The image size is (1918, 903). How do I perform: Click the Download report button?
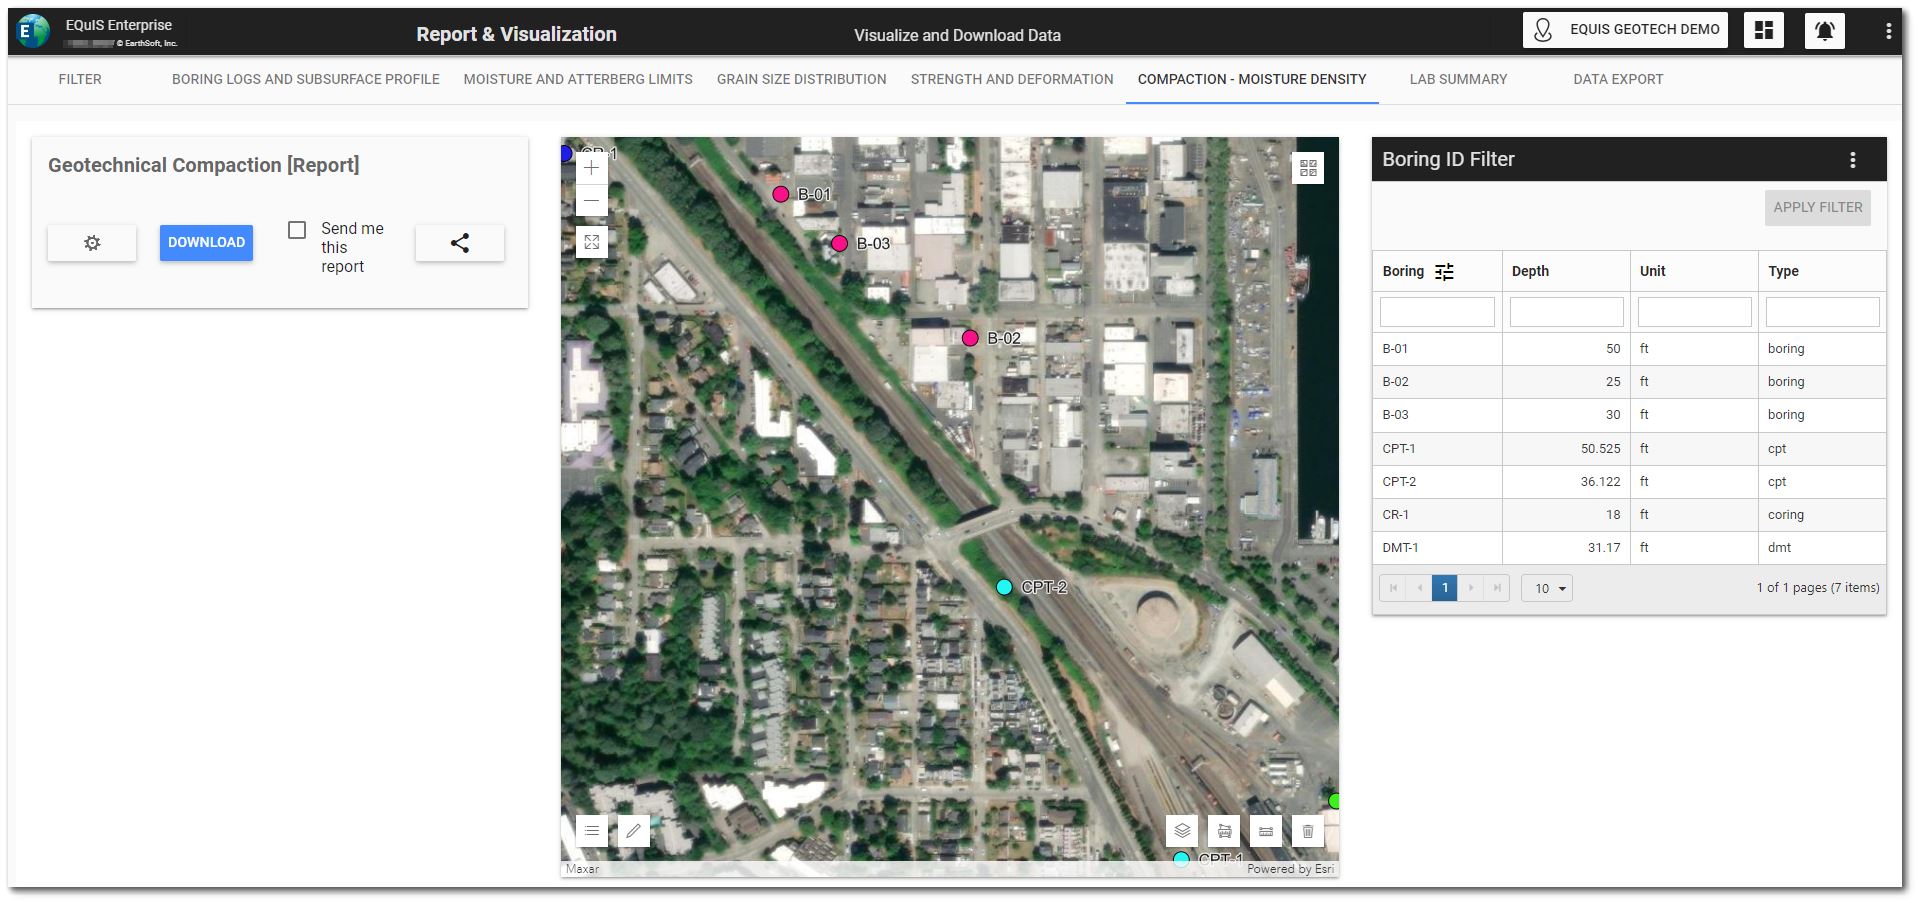206,243
